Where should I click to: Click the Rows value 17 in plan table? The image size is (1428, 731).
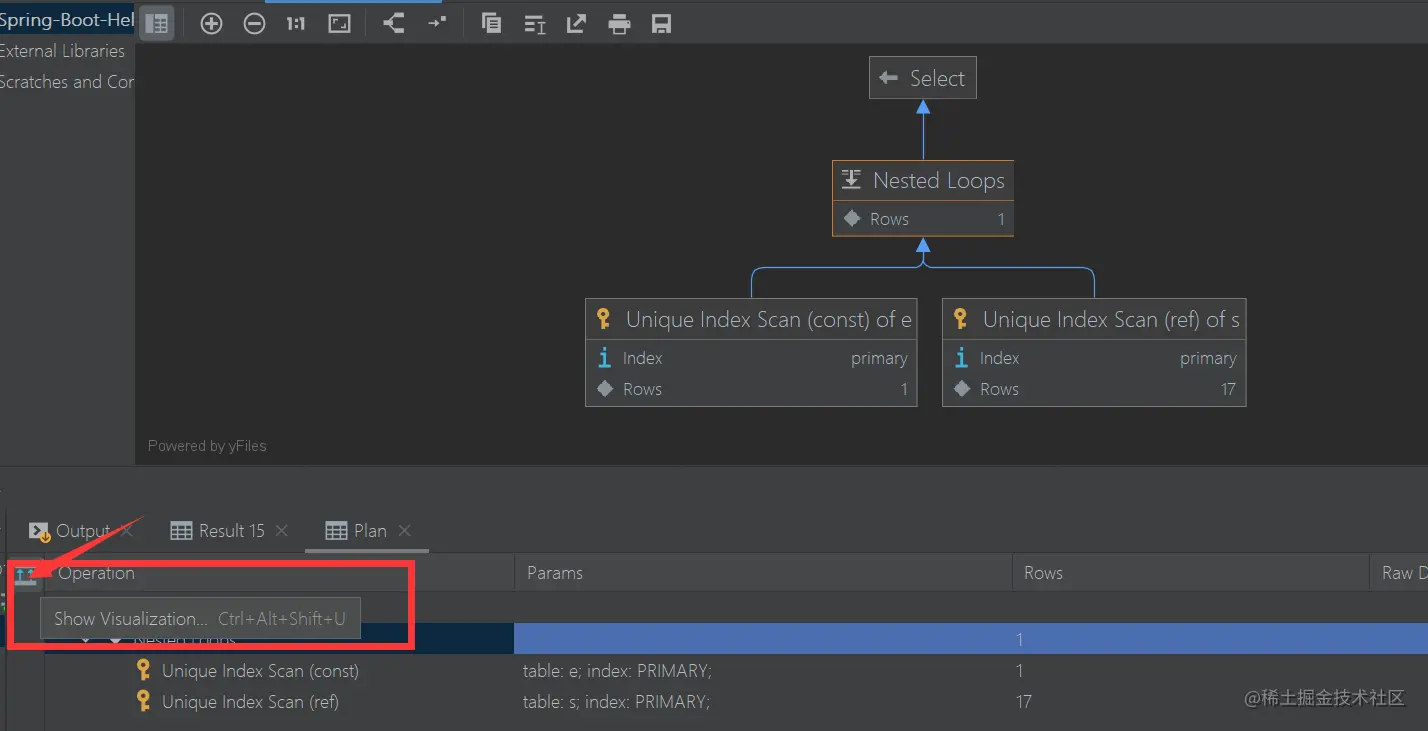(x=1024, y=702)
